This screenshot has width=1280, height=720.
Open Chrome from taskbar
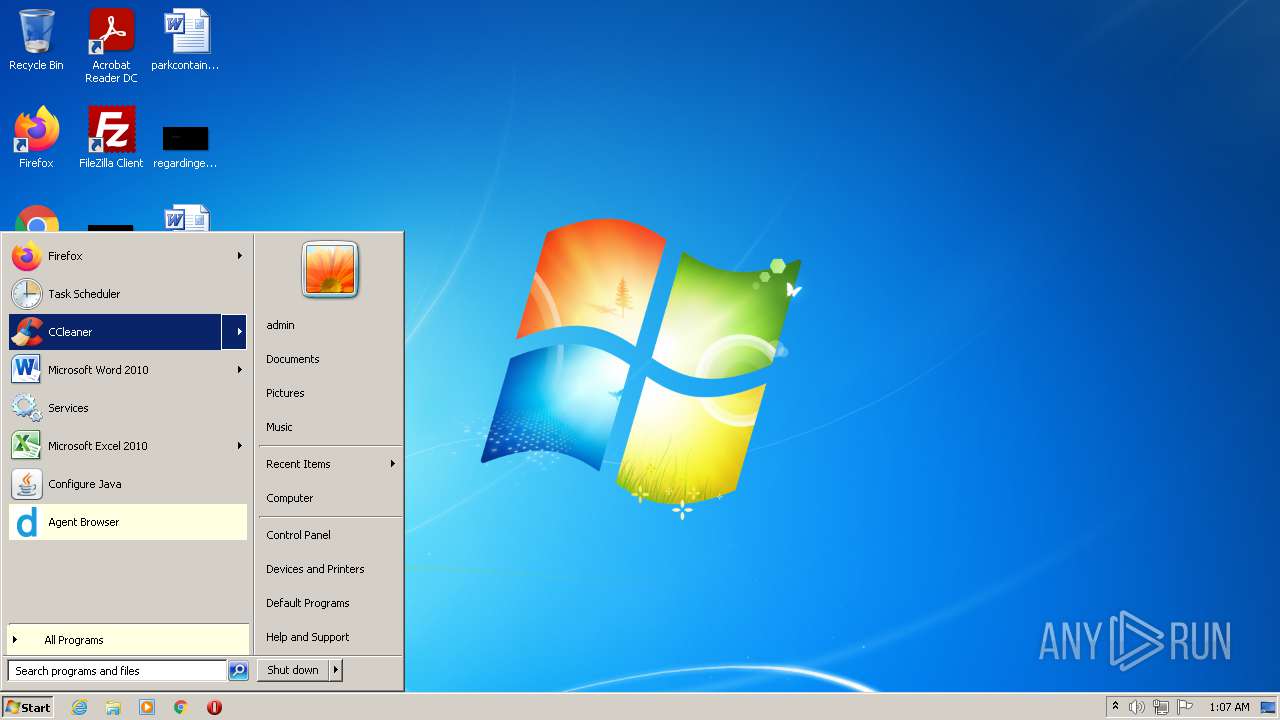[x=181, y=707]
